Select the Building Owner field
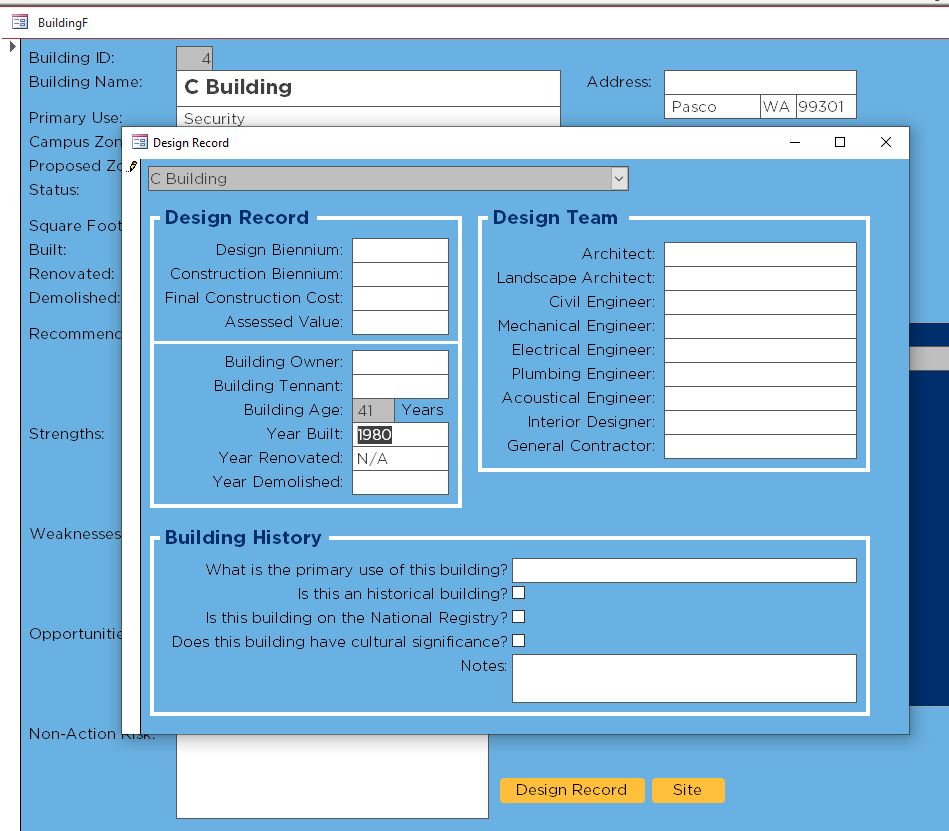Screen dimensions: 949x831 coord(400,362)
